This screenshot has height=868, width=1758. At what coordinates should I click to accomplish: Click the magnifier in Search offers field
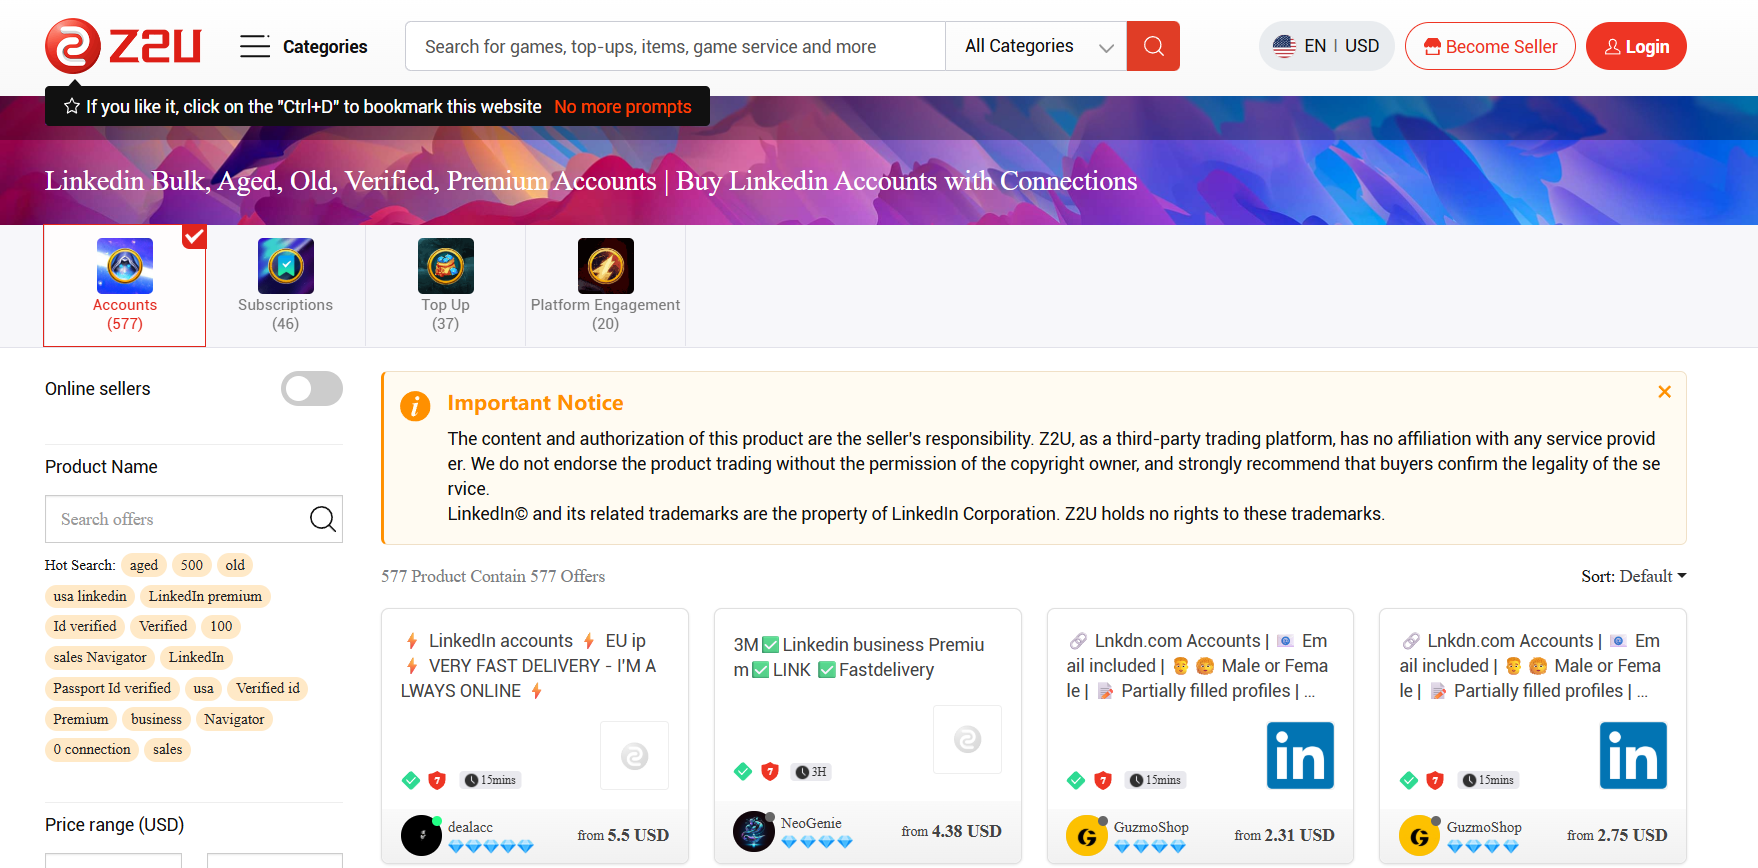[322, 519]
